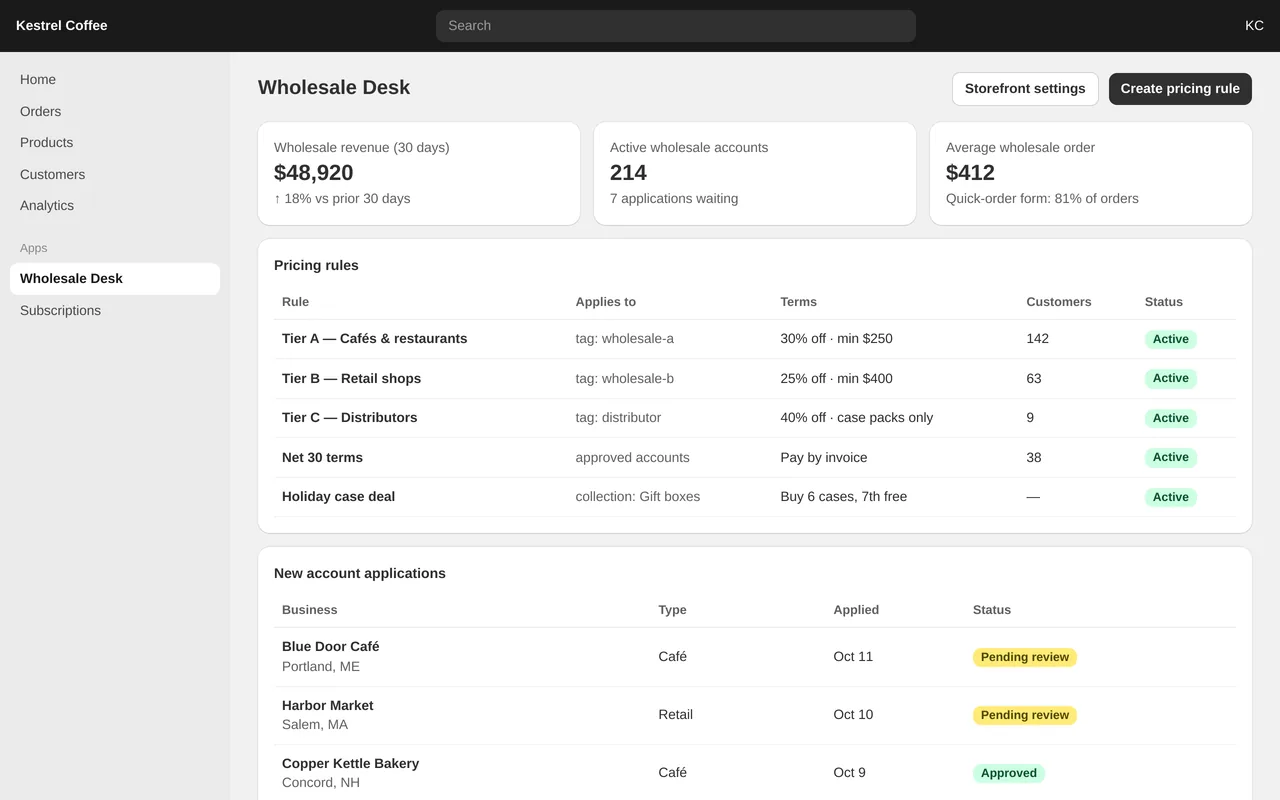Open the Tier A — Cafés & restaurants rule
This screenshot has width=1280, height=800.
click(x=374, y=339)
